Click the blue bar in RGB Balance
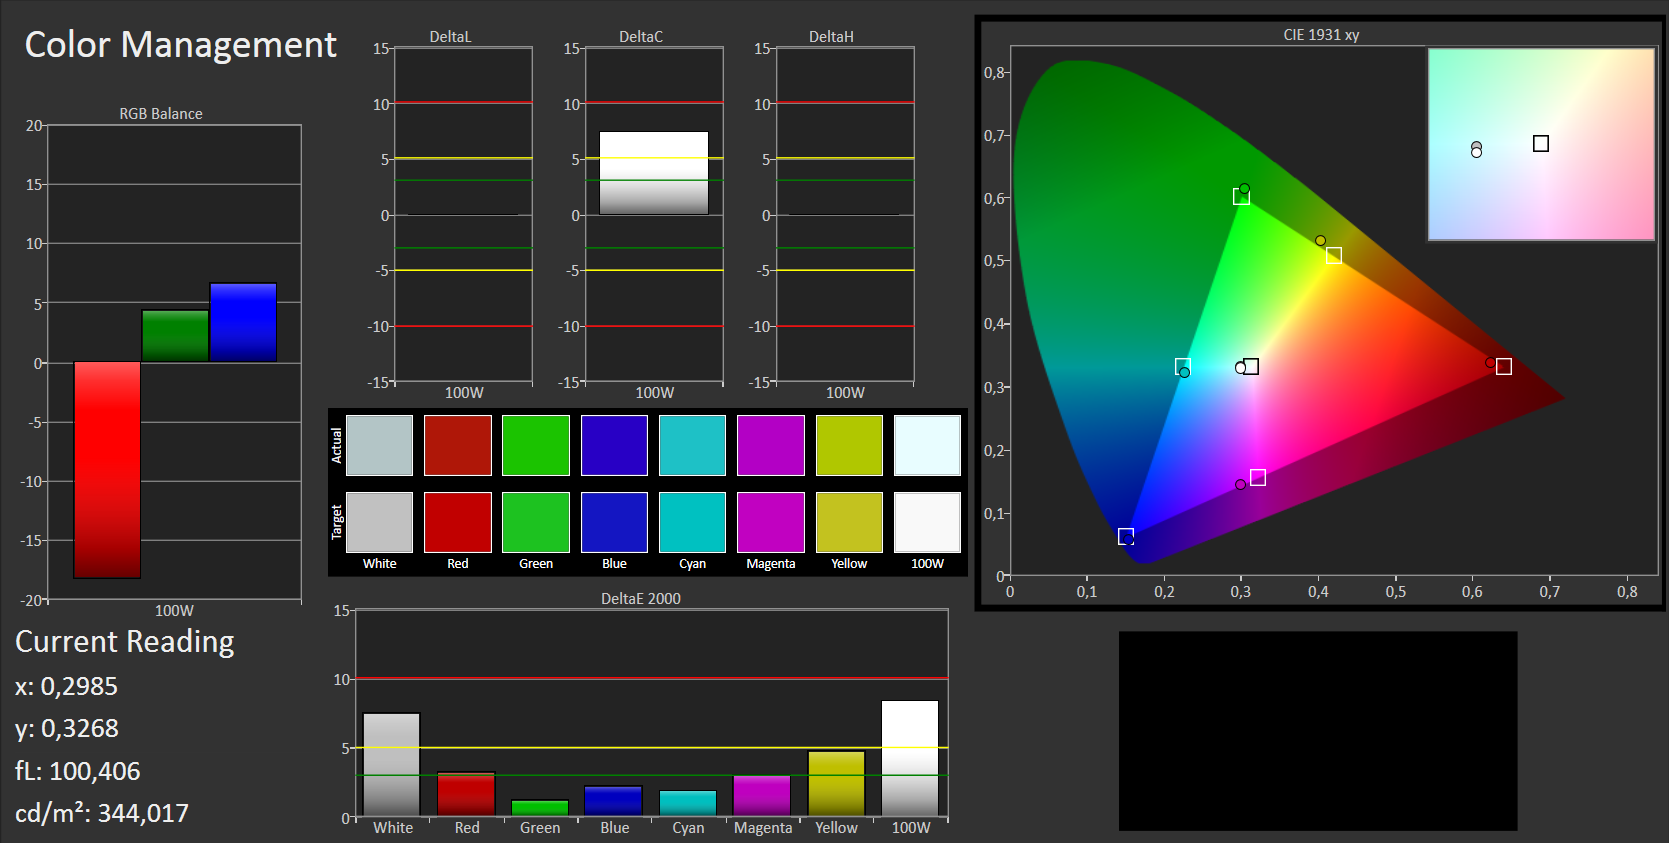This screenshot has height=843, width=1669. point(243,322)
